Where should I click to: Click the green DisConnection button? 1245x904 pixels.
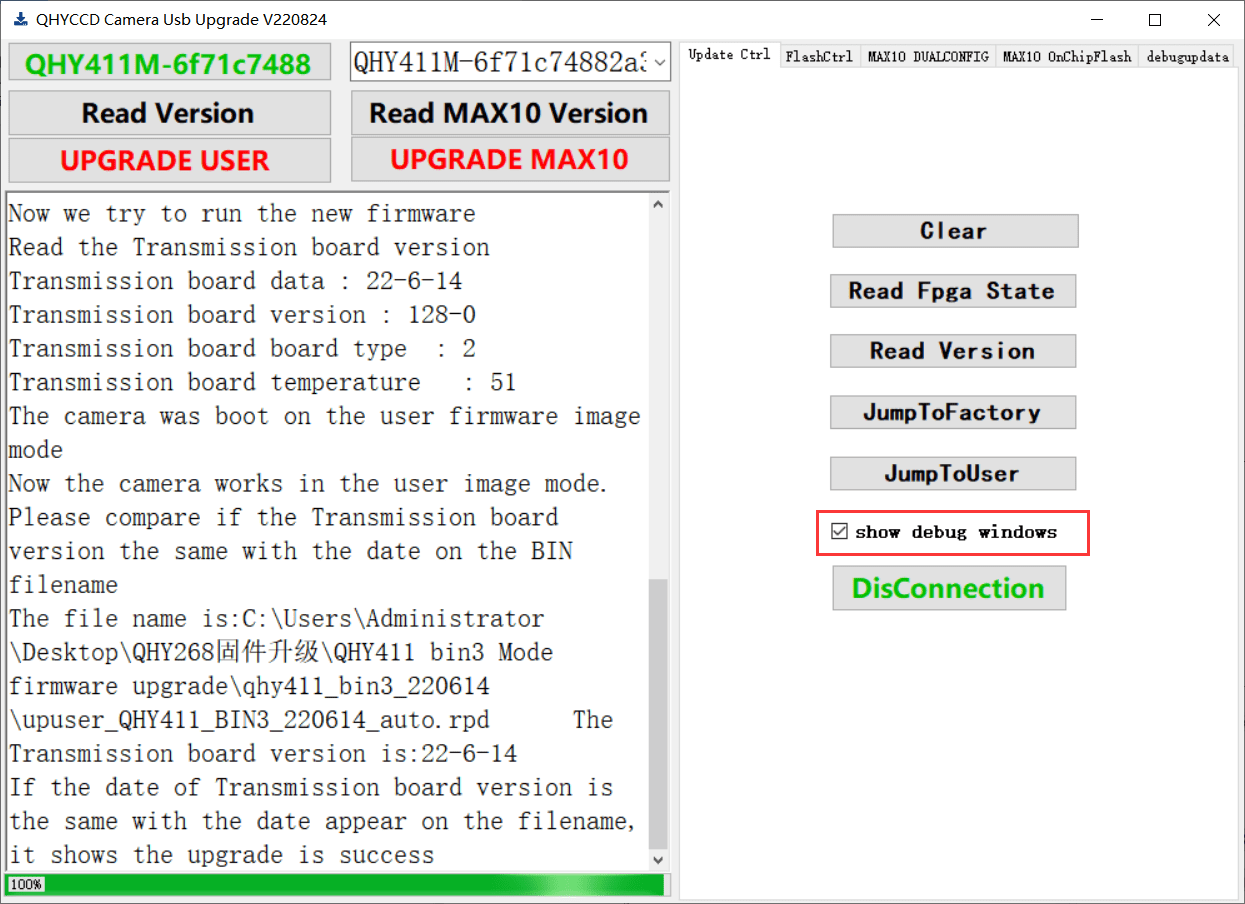tap(949, 588)
